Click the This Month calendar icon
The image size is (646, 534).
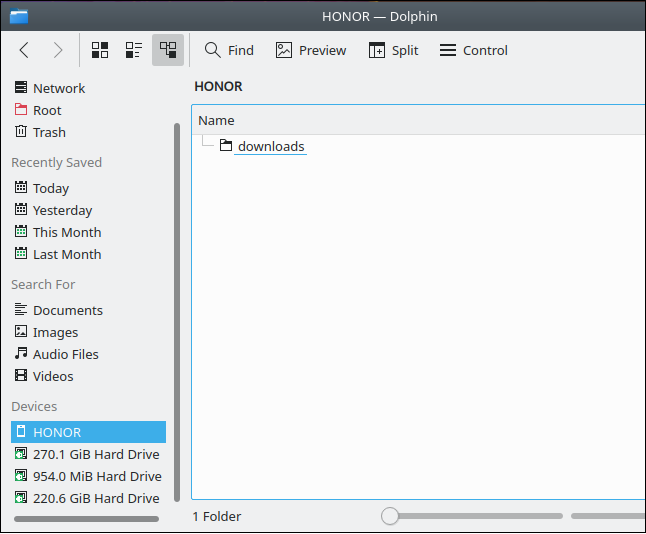click(21, 231)
